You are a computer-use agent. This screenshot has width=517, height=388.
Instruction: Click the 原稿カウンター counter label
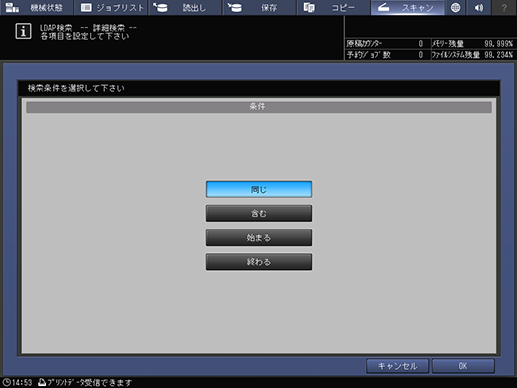coord(364,44)
